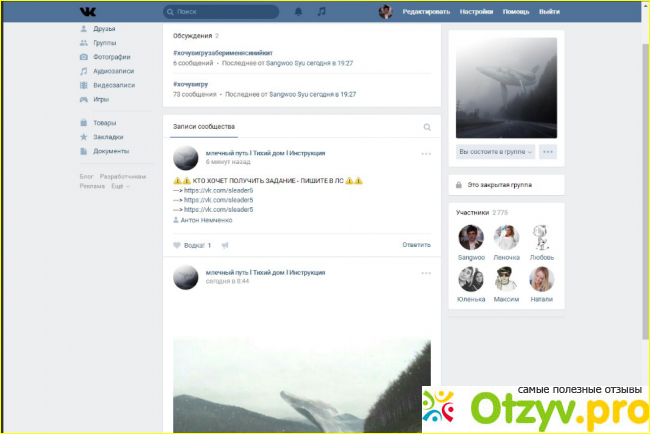
Task: Open the three-dot menu under the group cover
Action: (x=548, y=152)
